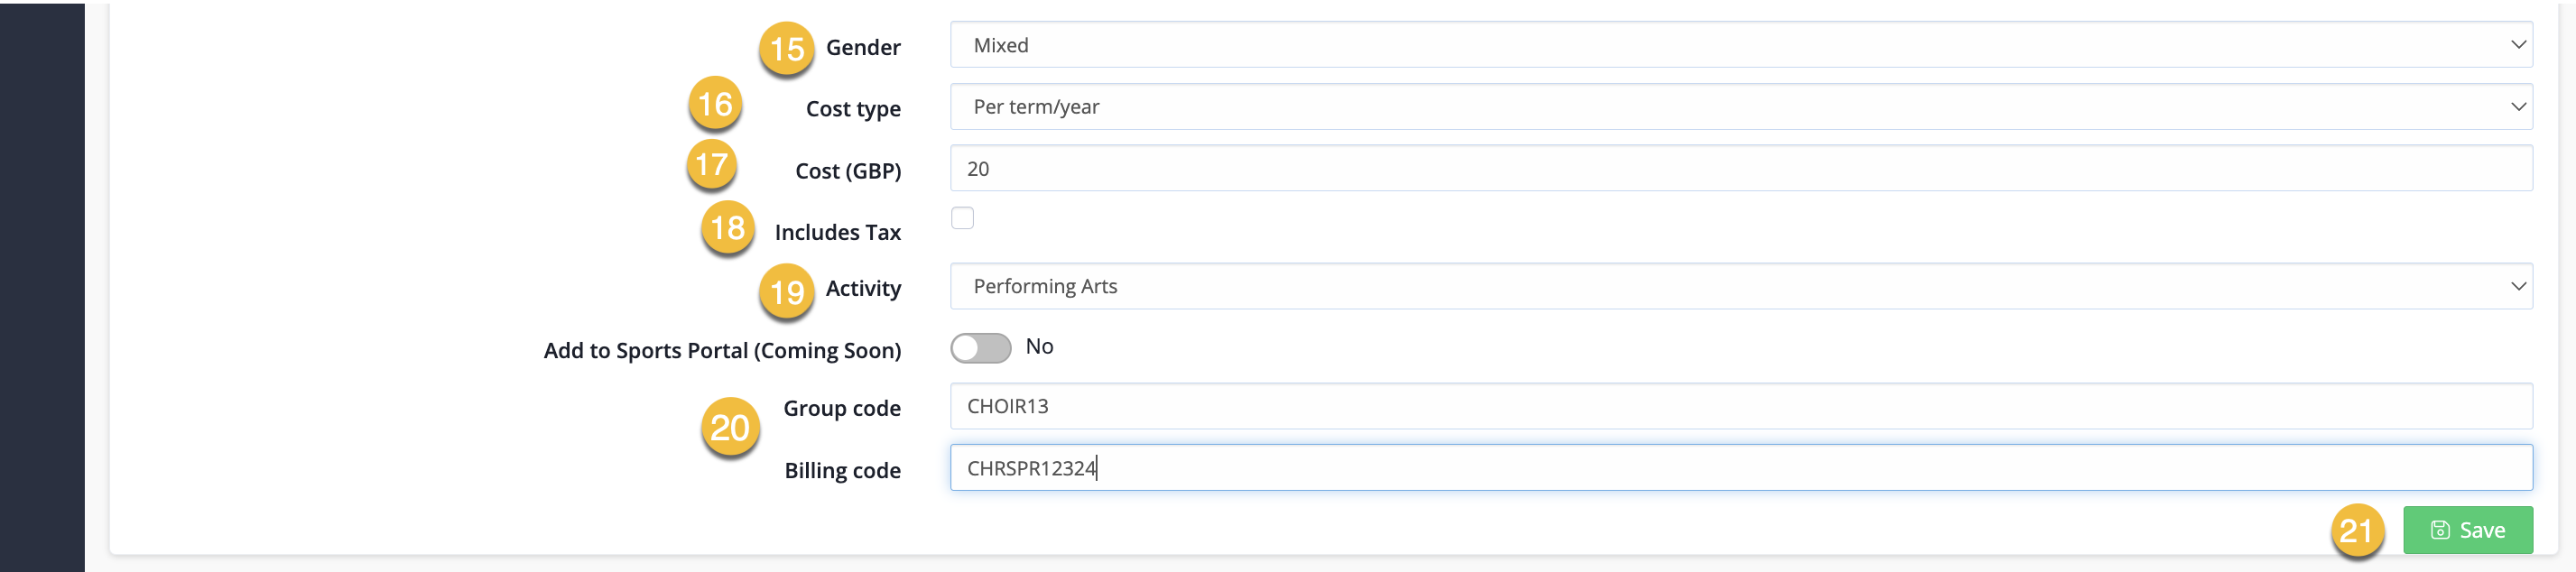
Task: Click the floppy disk icon on Save
Action: [x=2440, y=530]
